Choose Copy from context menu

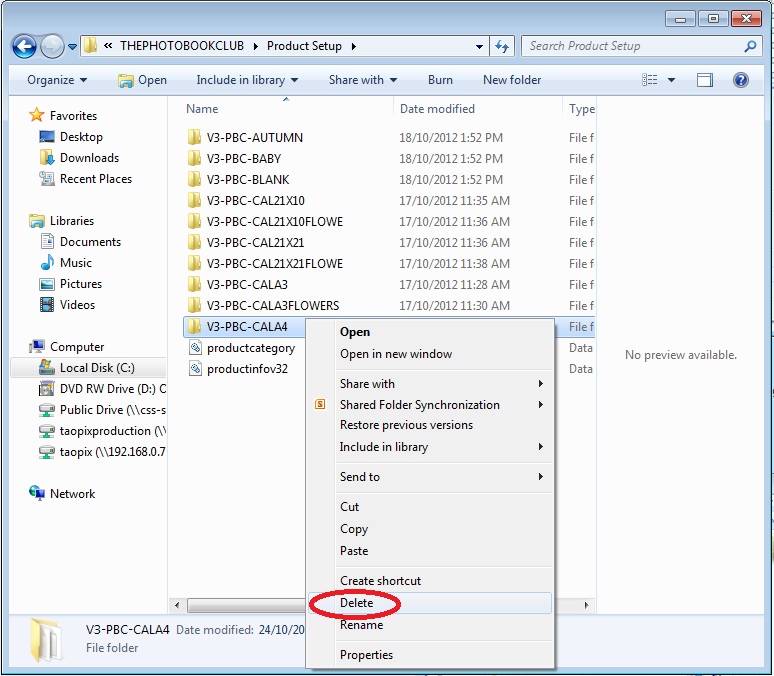[x=430, y=529]
